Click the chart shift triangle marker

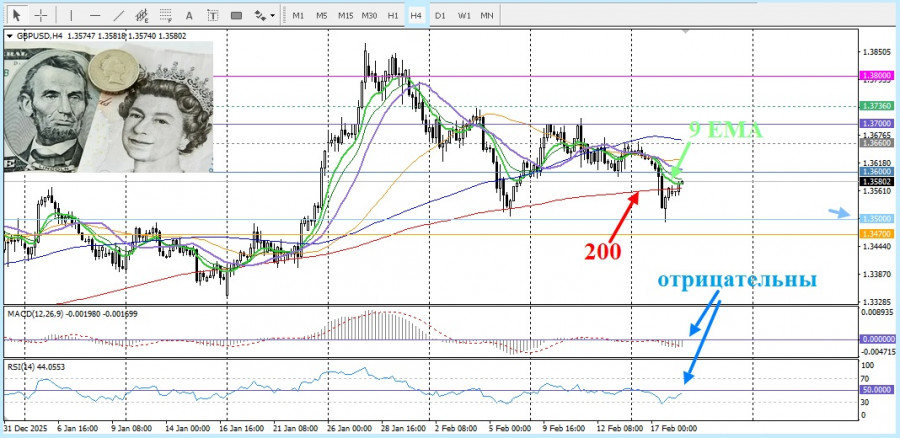click(685, 32)
